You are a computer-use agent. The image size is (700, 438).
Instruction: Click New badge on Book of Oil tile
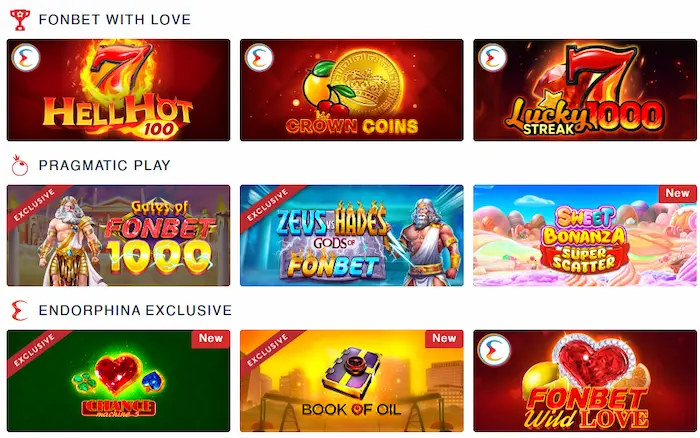[444, 338]
